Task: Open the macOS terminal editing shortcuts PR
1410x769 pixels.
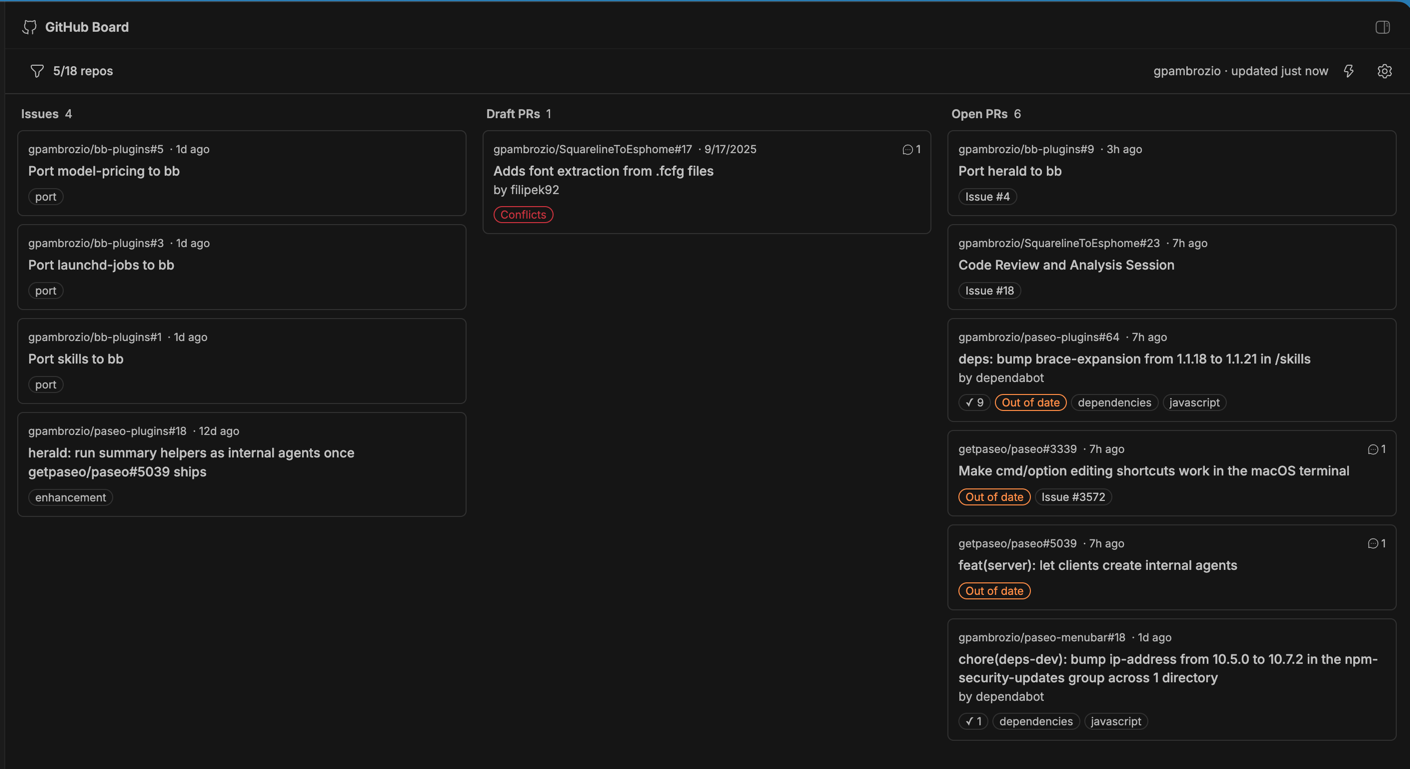Action: [1154, 471]
